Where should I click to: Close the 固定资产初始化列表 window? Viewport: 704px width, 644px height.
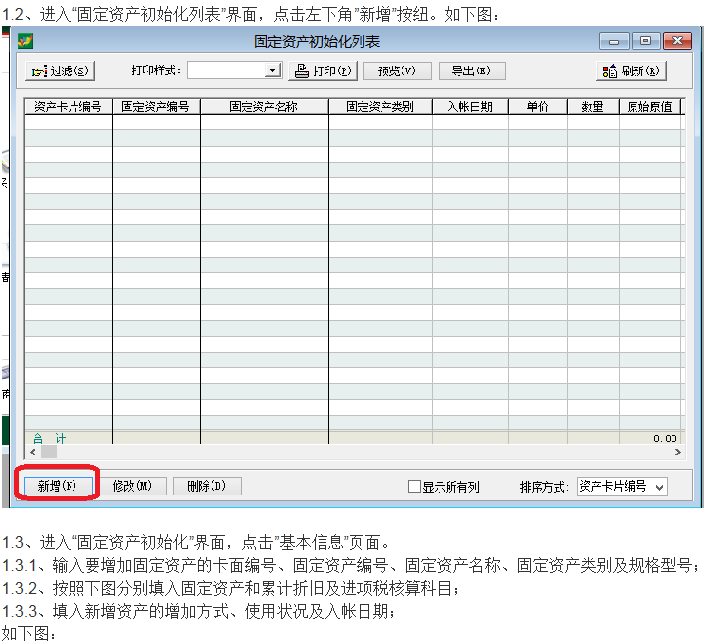pos(677,41)
